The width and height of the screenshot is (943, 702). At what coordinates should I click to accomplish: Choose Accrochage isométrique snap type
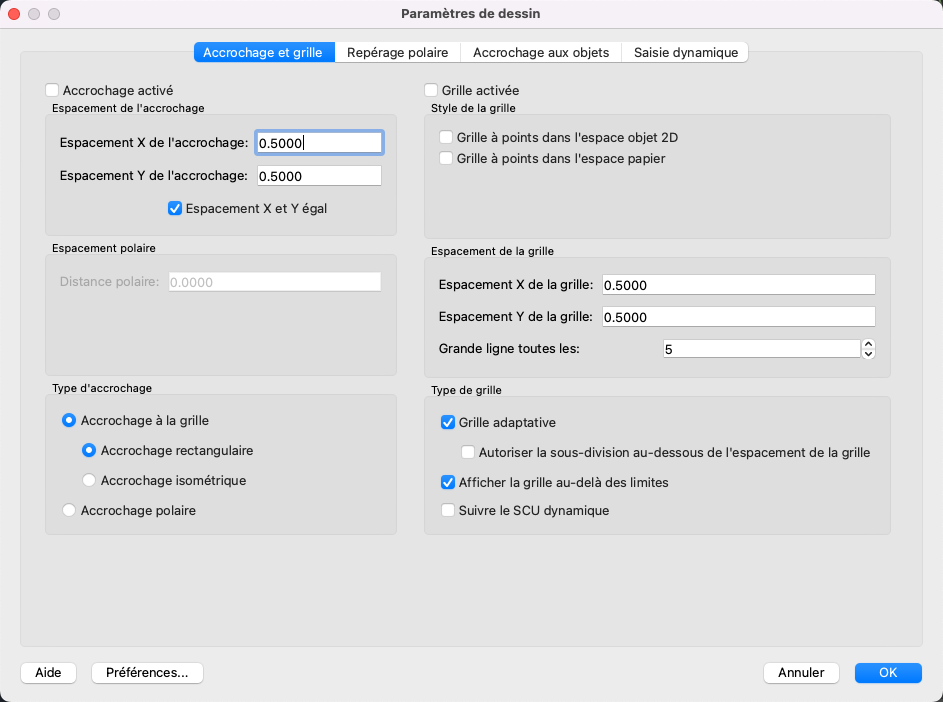[89, 480]
